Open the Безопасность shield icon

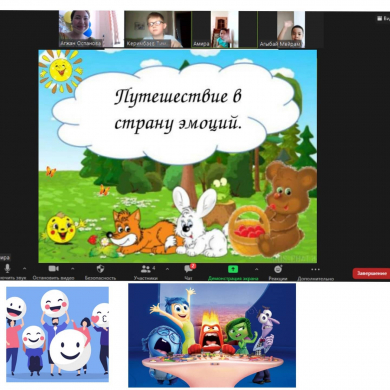pos(100,269)
